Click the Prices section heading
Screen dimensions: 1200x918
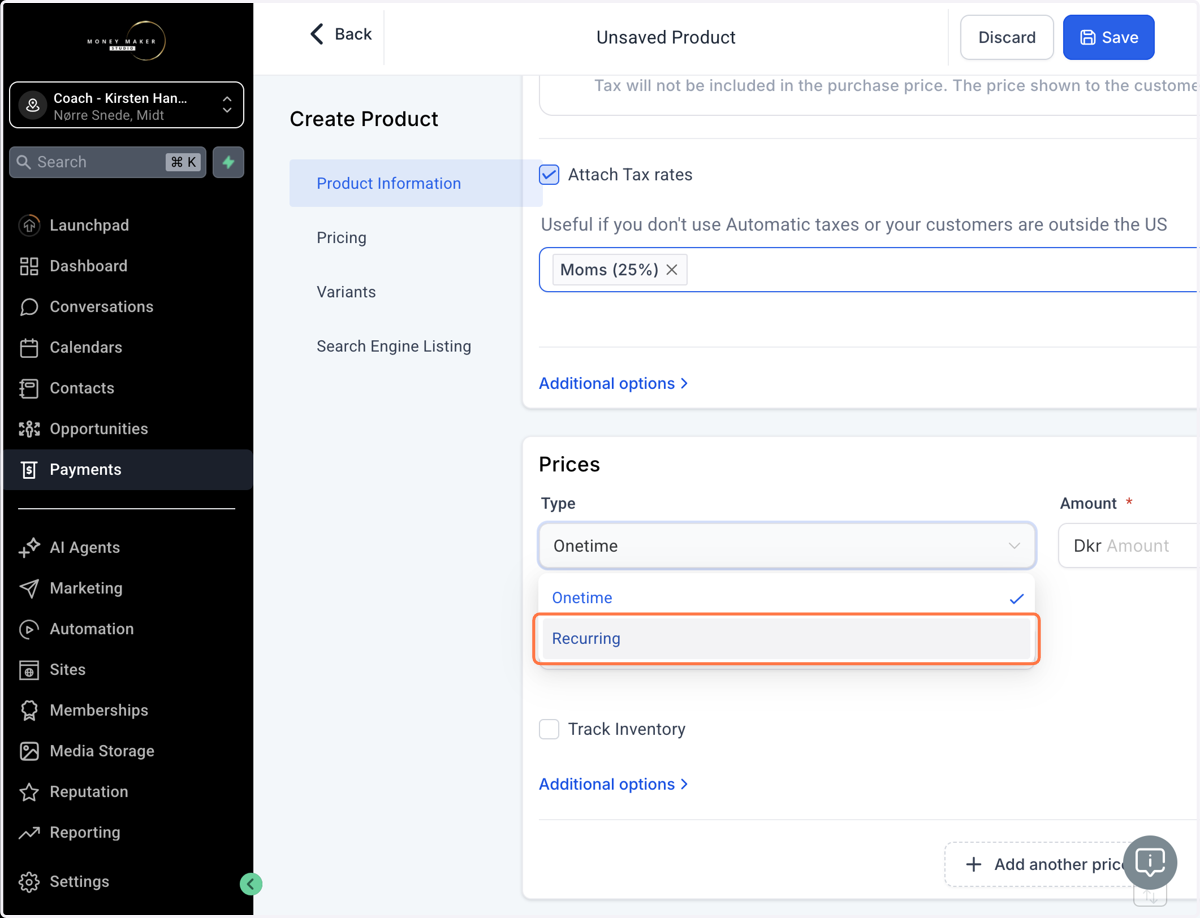(569, 464)
